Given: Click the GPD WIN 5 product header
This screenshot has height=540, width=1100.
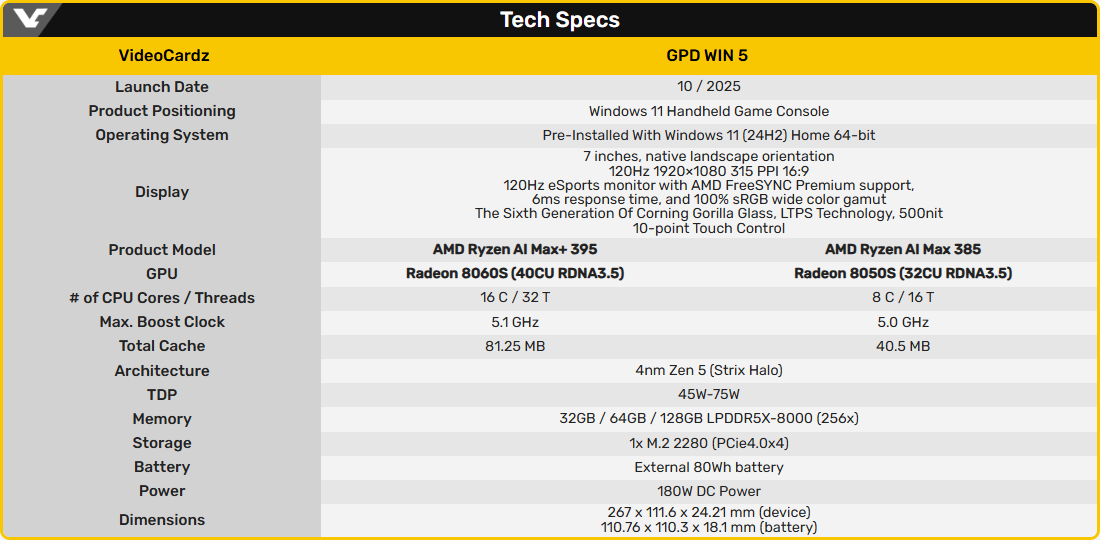Looking at the screenshot, I should pyautogui.click(x=708, y=56).
